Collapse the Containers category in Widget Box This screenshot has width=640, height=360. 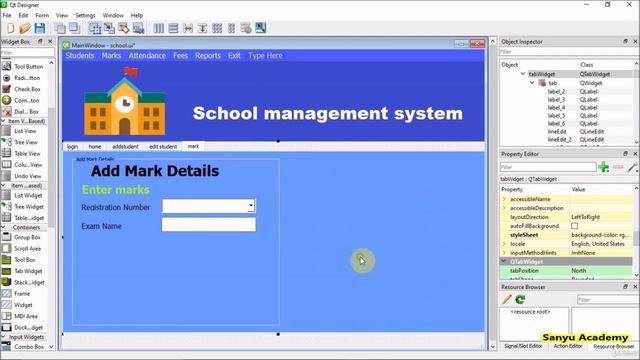(x=4, y=227)
